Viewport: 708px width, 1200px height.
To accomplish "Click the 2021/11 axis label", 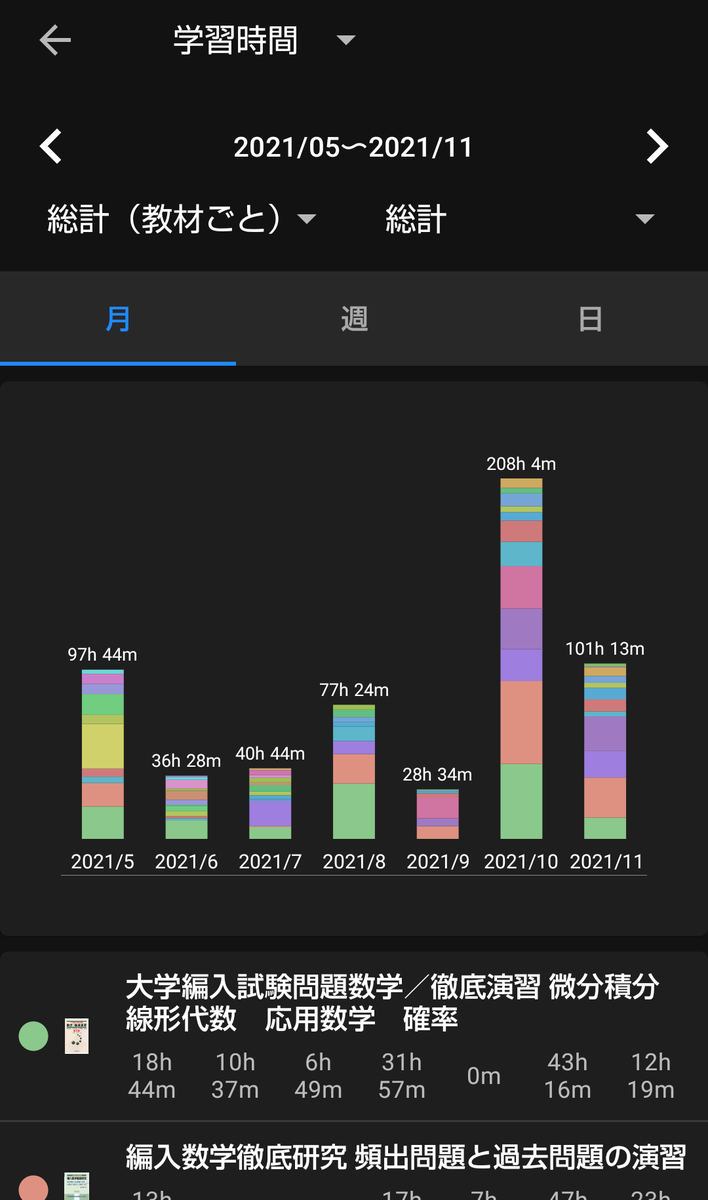I will pos(605,862).
